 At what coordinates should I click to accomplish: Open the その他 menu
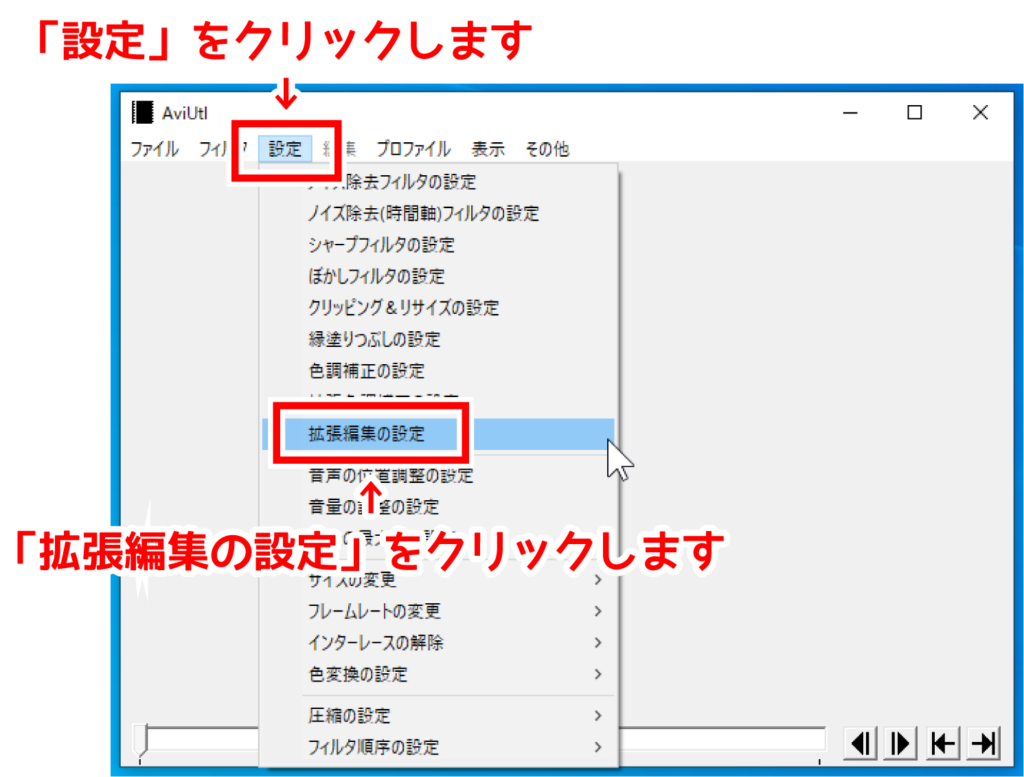(547, 149)
